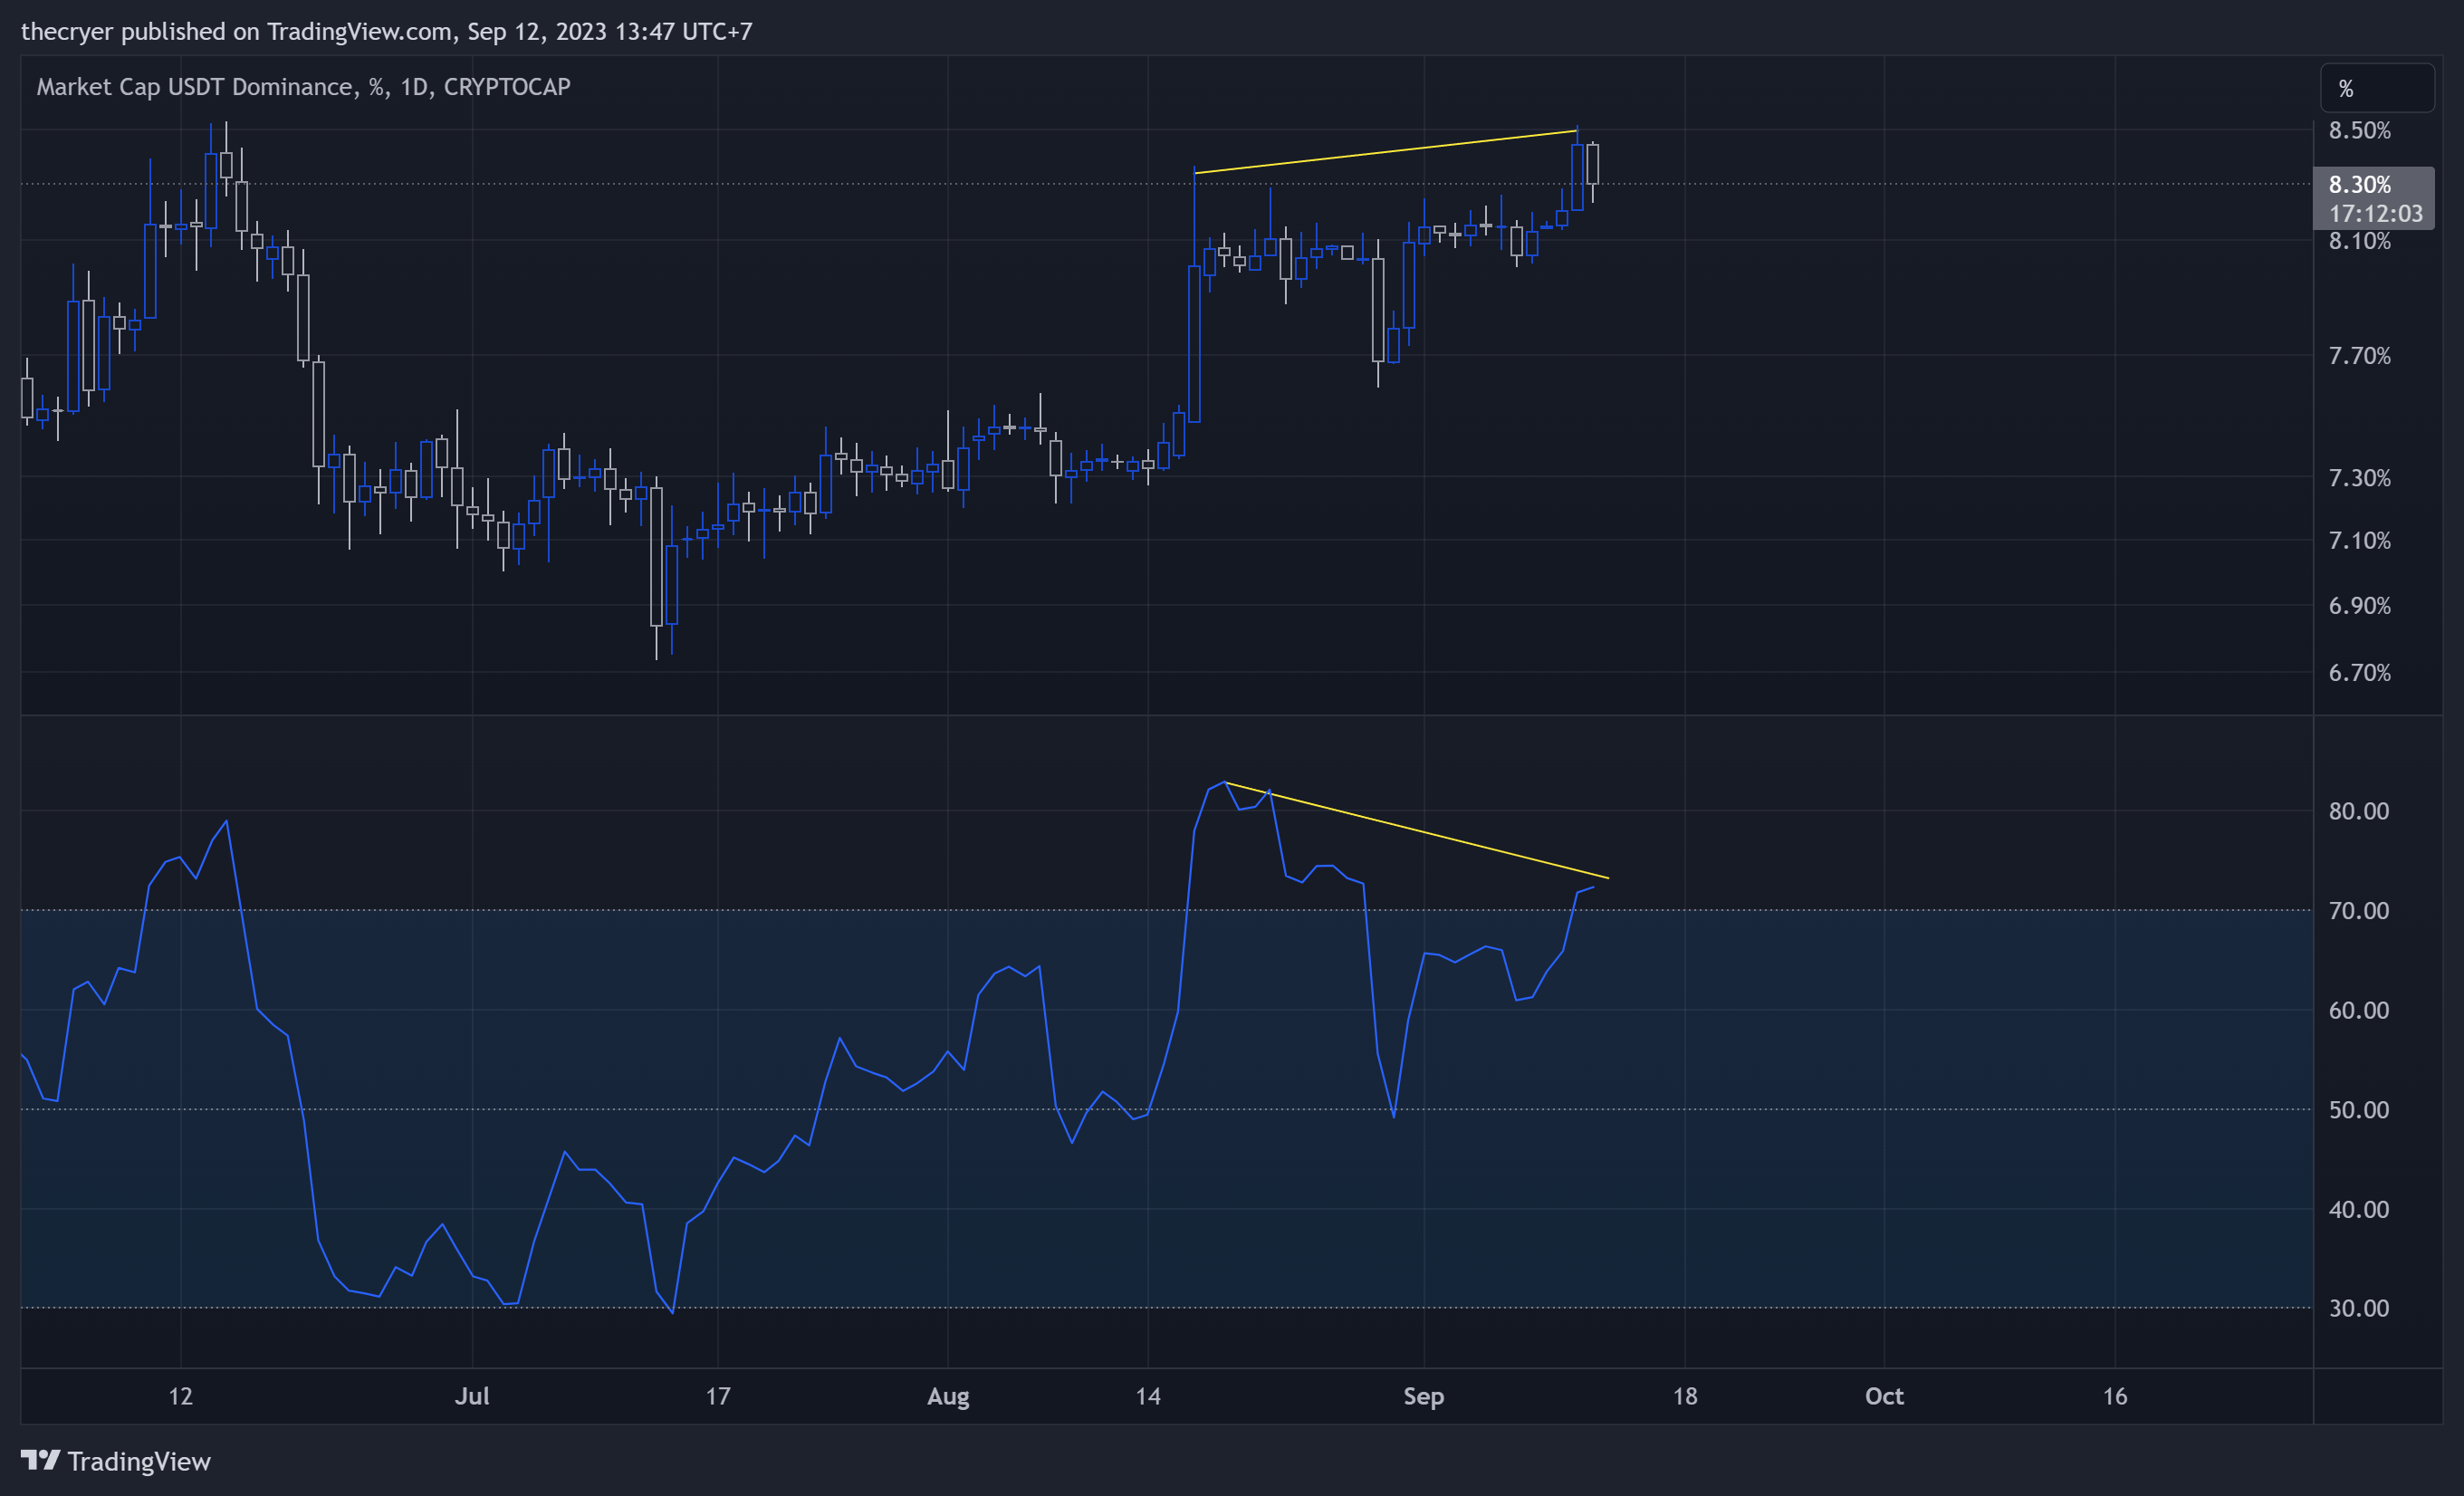Click the RSI 50.00 axis label

click(x=2358, y=1110)
